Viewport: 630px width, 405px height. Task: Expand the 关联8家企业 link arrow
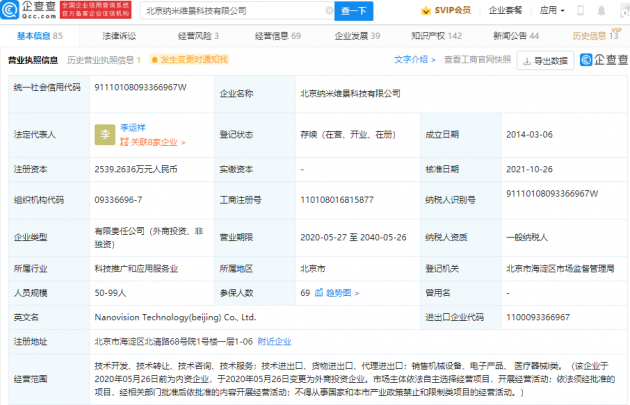pyautogui.click(x=182, y=142)
